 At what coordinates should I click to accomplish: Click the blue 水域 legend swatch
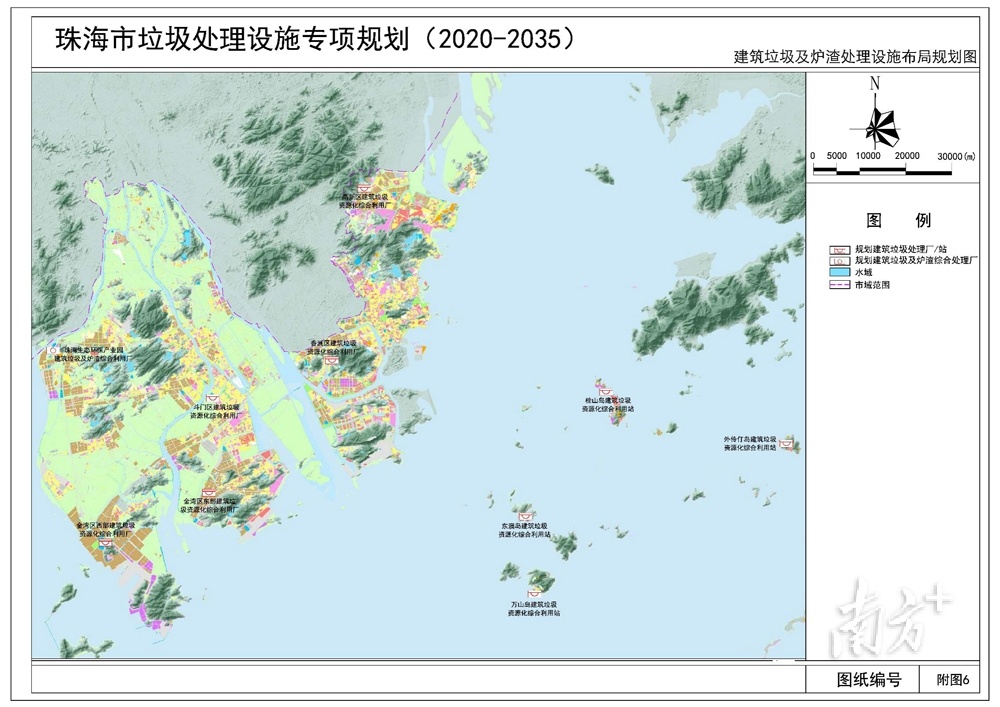[840, 272]
